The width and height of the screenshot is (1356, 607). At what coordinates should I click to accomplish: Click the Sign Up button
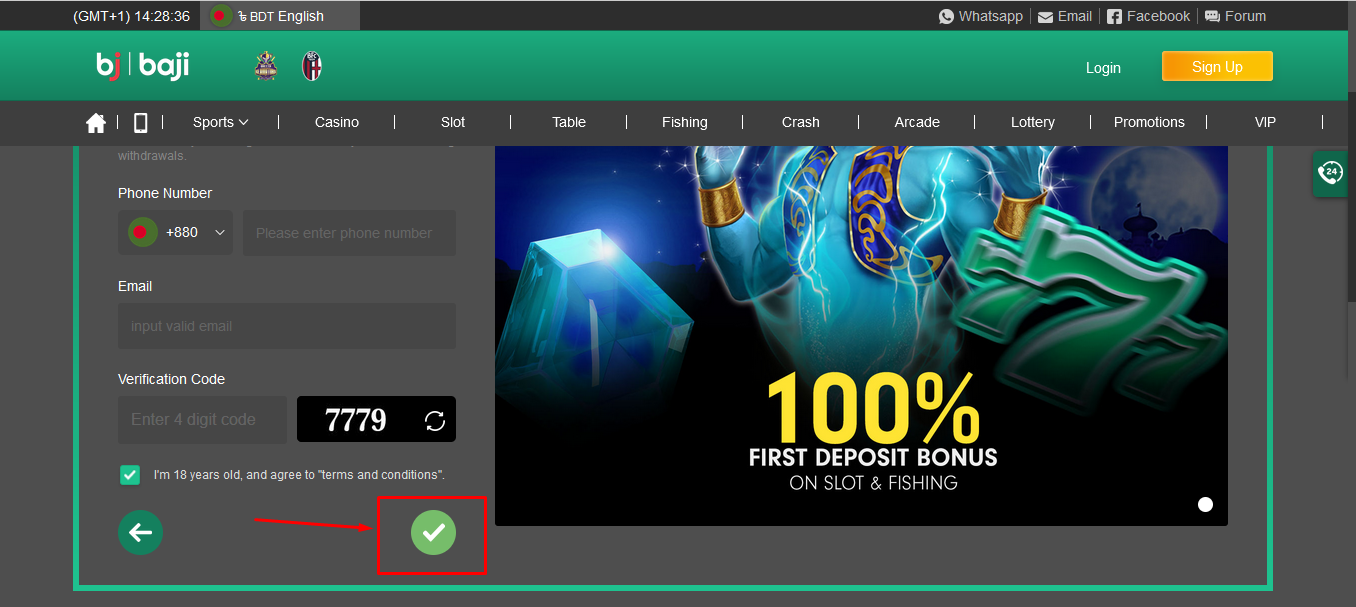pos(1217,67)
